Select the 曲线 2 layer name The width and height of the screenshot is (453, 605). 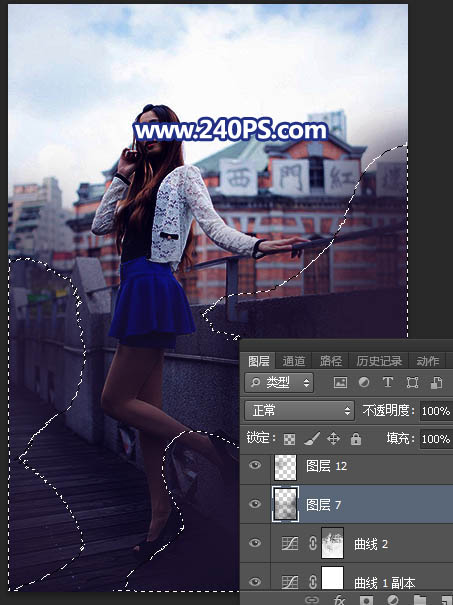(x=371, y=544)
